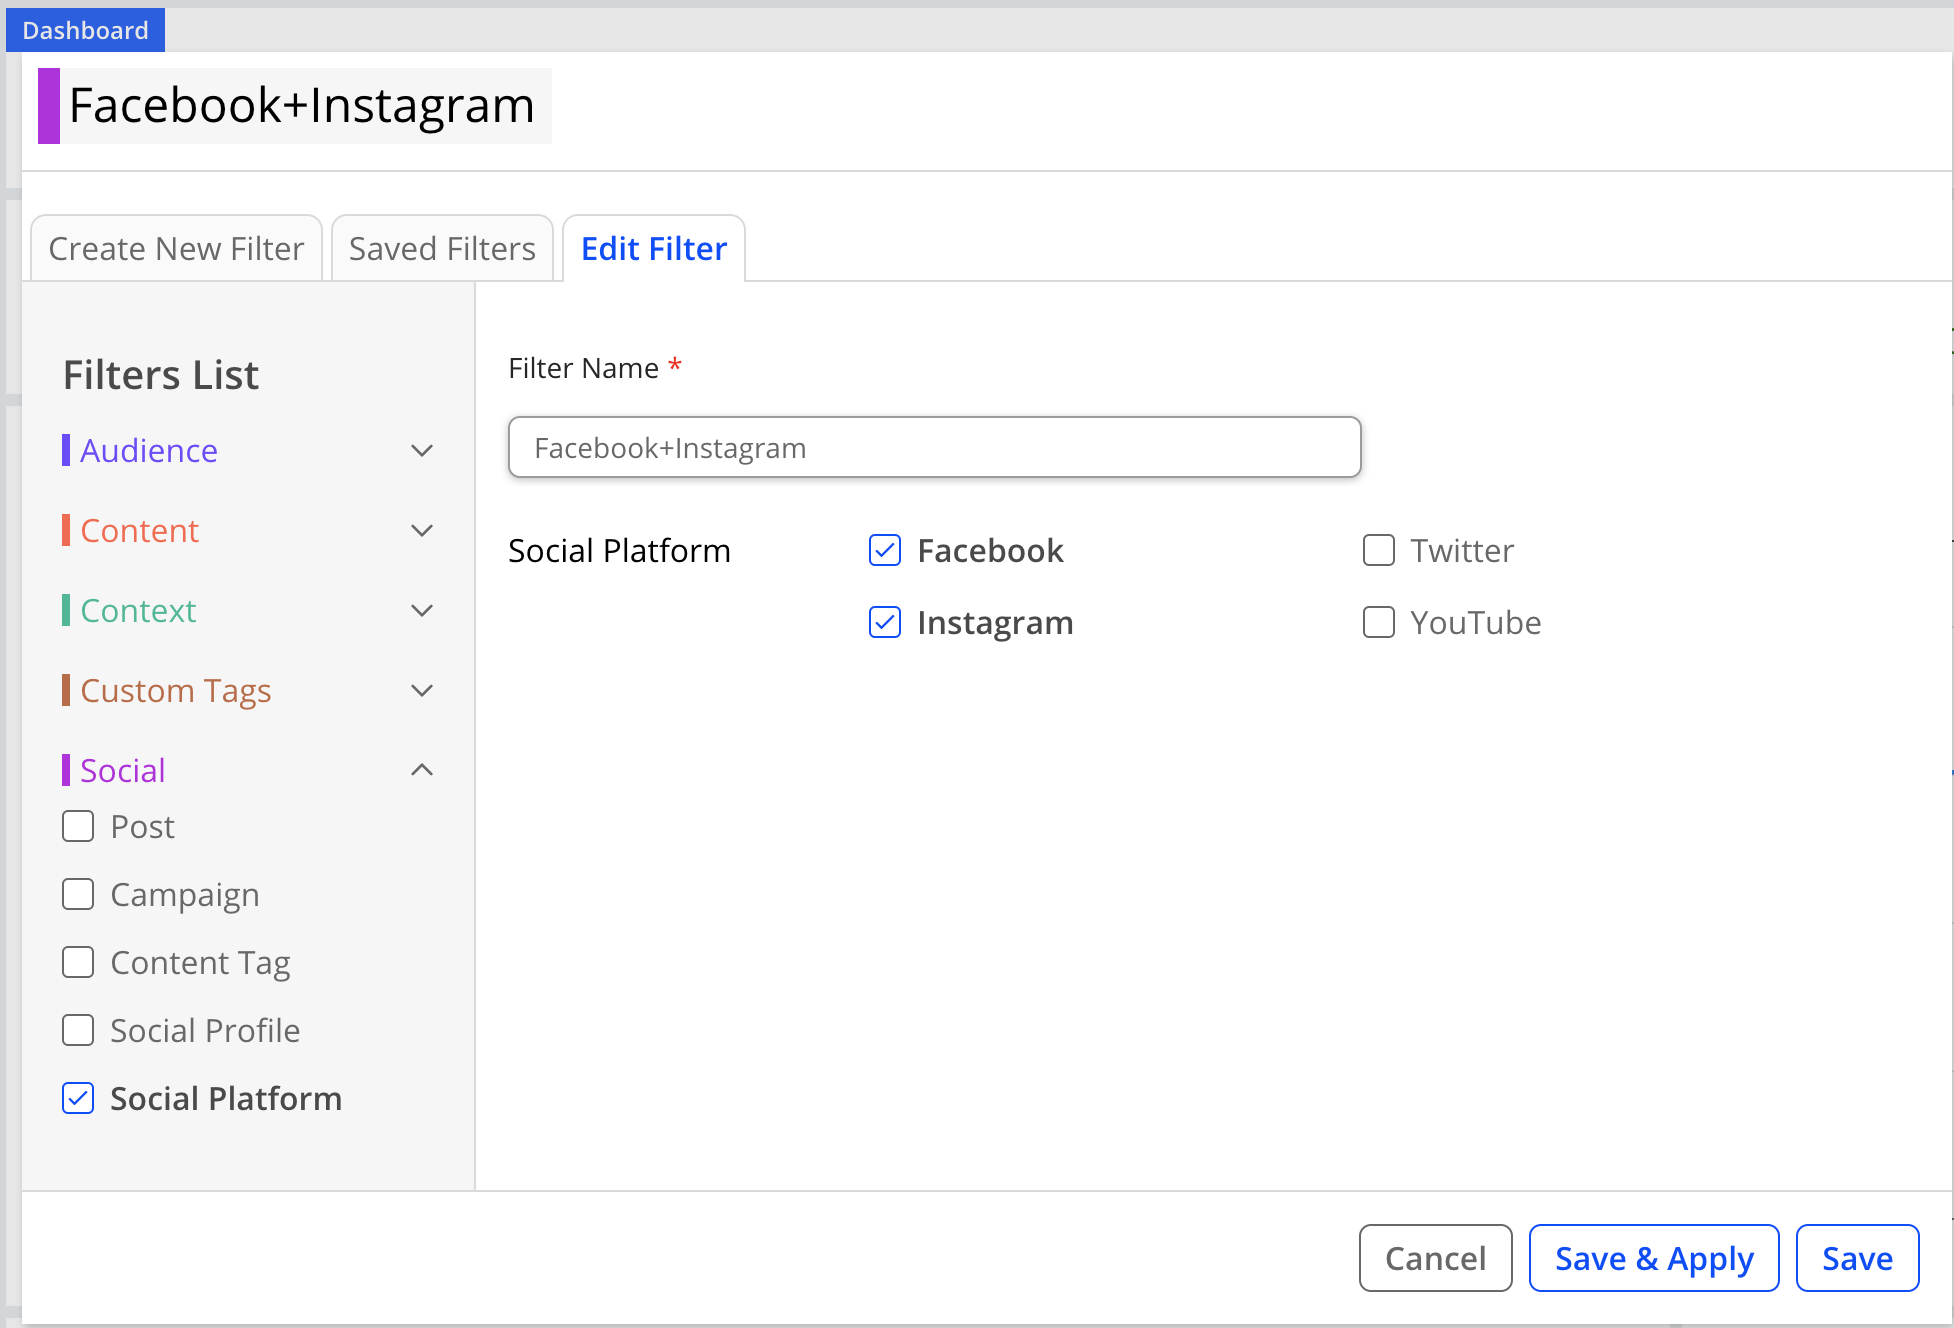Check the Twitter platform checkbox

coord(1379,551)
